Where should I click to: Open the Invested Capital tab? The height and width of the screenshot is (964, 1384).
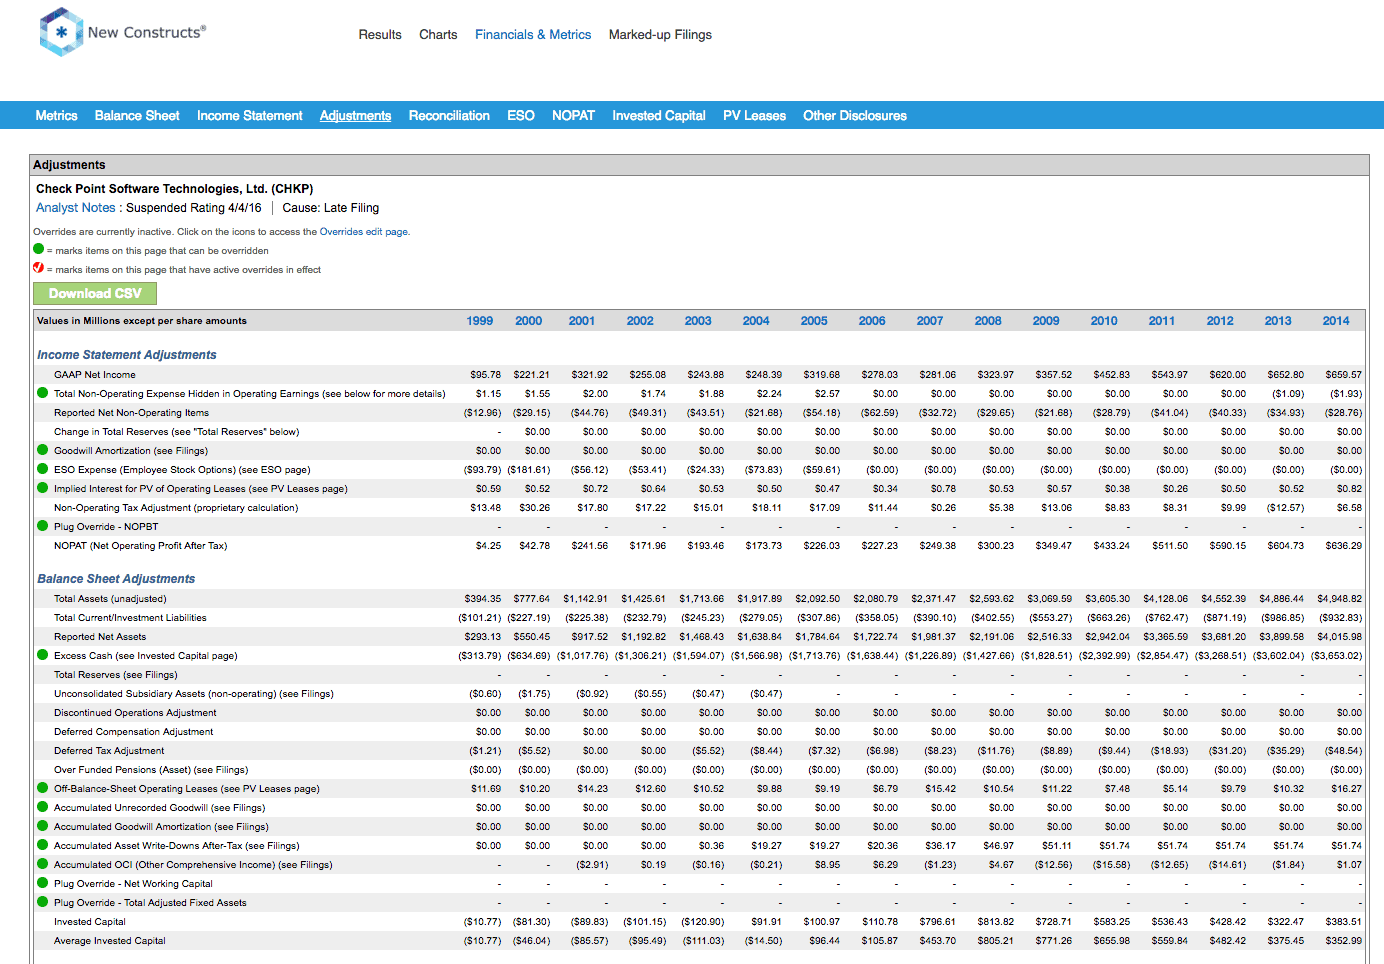click(x=659, y=116)
